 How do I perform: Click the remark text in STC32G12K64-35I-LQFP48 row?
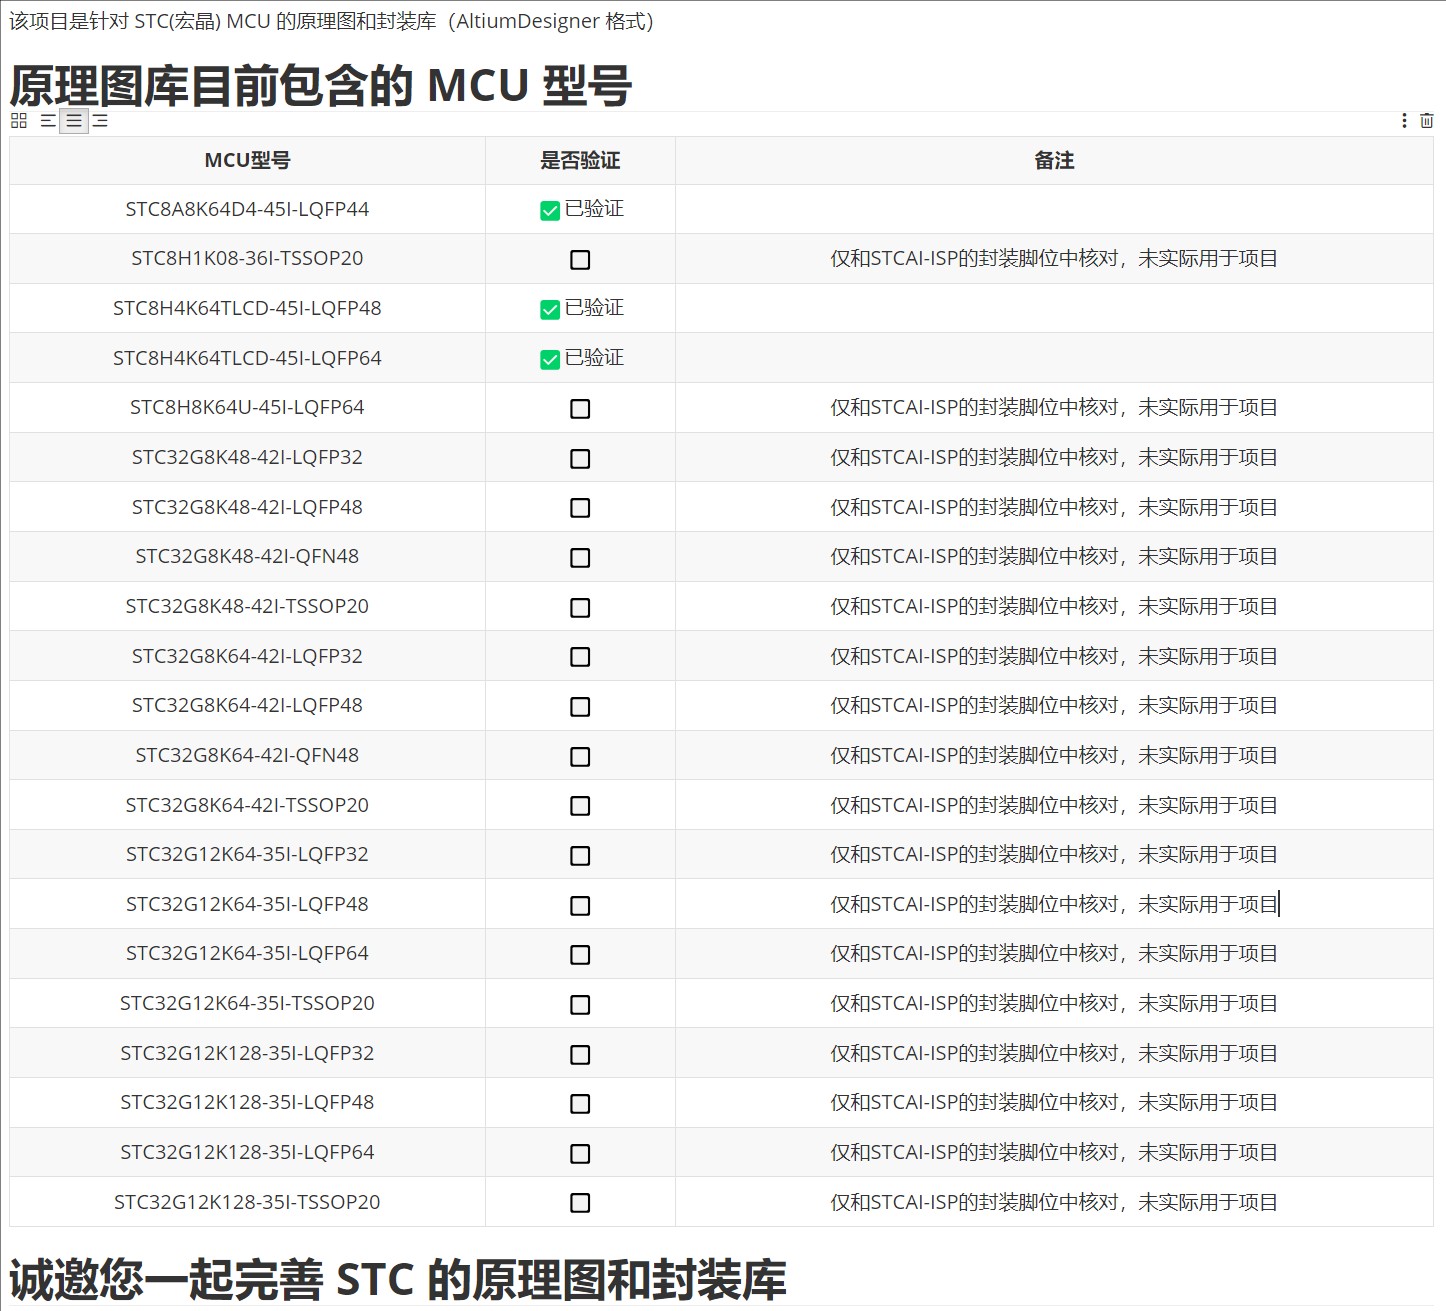click(1054, 905)
